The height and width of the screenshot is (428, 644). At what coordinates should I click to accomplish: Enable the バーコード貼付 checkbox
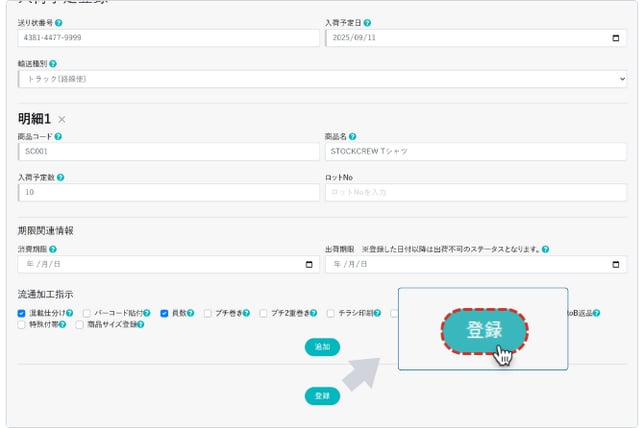tap(86, 313)
